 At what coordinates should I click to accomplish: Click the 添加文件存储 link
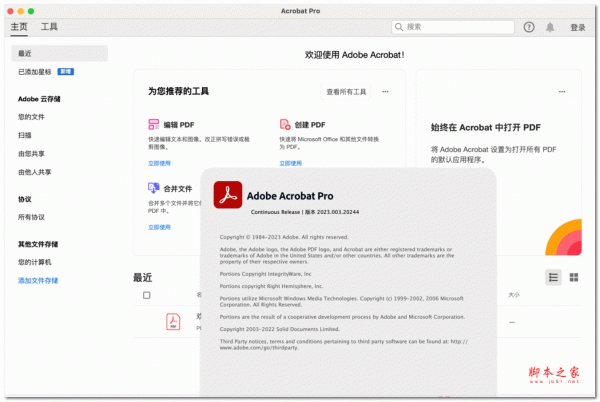pyautogui.click(x=38, y=281)
